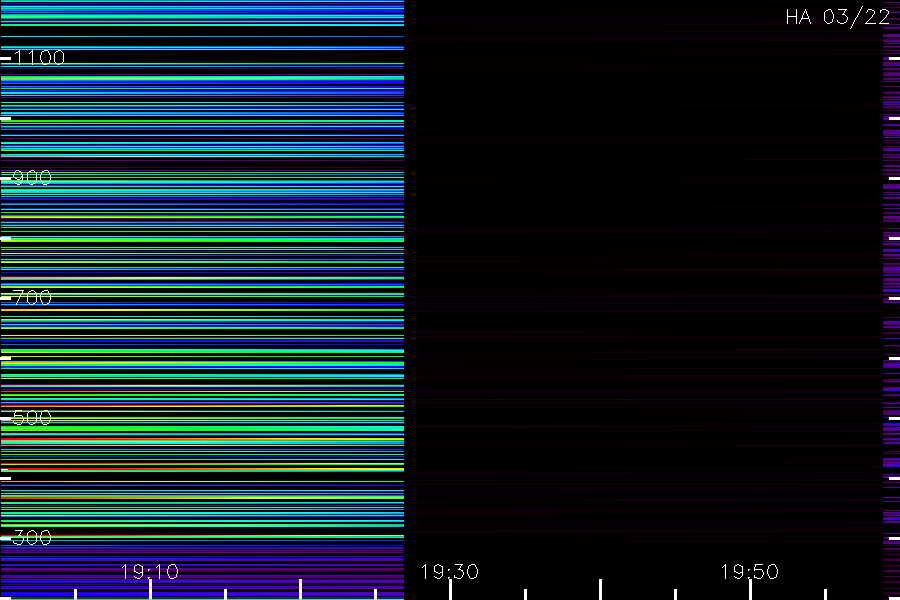Select the tall tick mark under 19:50
Image resolution: width=900 pixels, height=600 pixels.
[750, 590]
